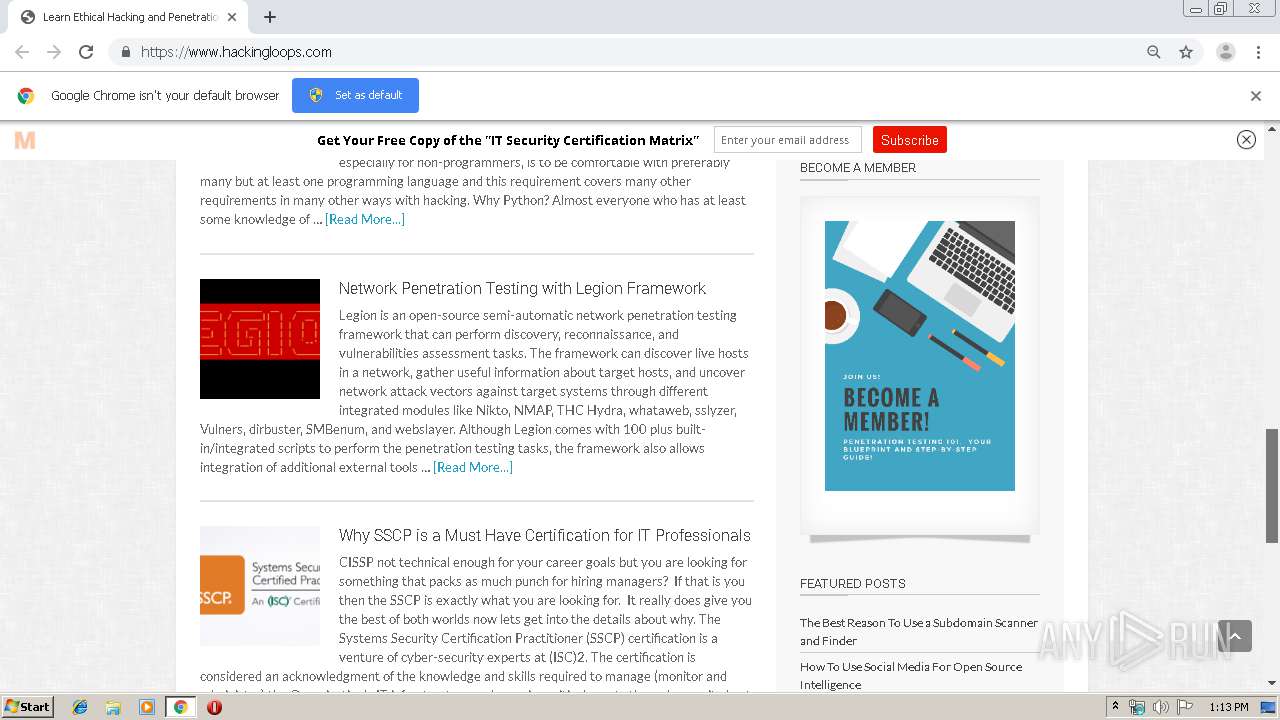Select the Learn Ethical Hacking tab
The width and height of the screenshot is (1280, 720).
coord(128,17)
